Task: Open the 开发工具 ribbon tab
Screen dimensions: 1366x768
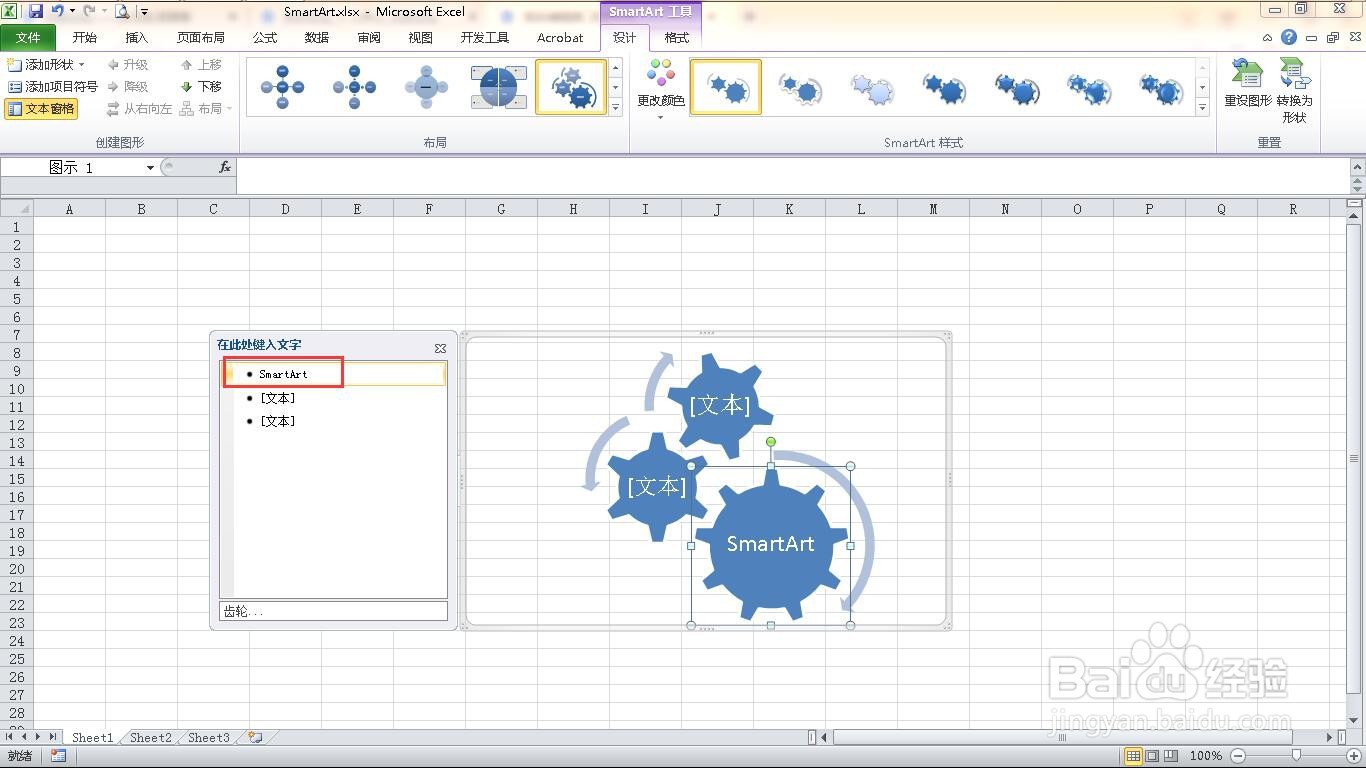Action: (x=485, y=37)
